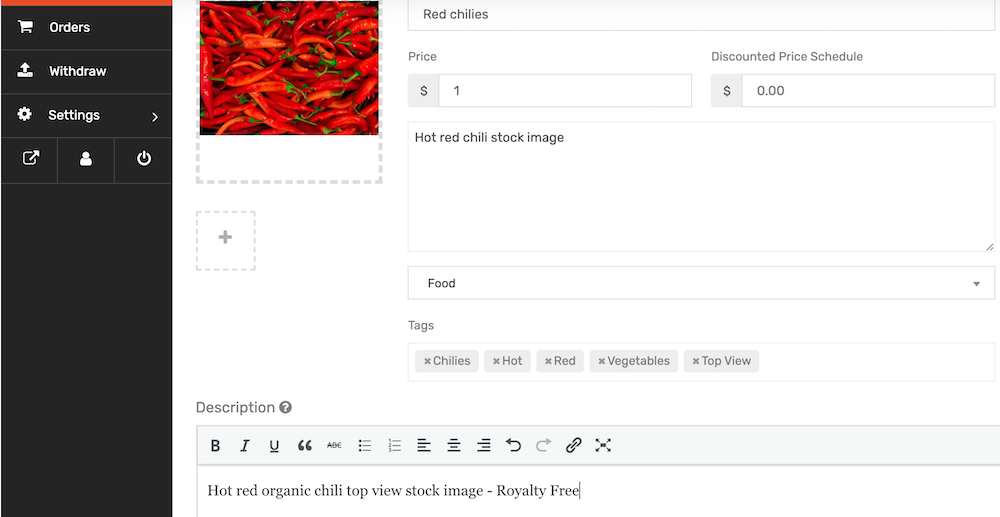
Task: Toggle bold formatting in the description editor
Action: 216,446
